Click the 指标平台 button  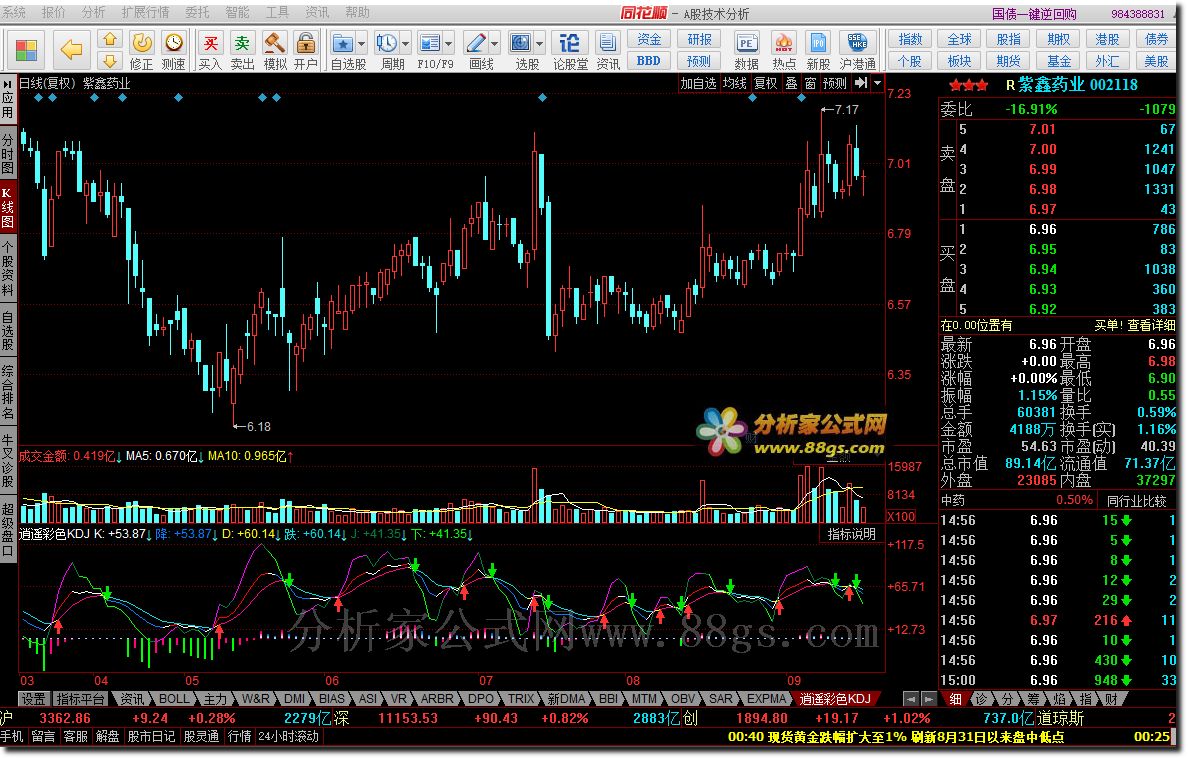click(80, 699)
